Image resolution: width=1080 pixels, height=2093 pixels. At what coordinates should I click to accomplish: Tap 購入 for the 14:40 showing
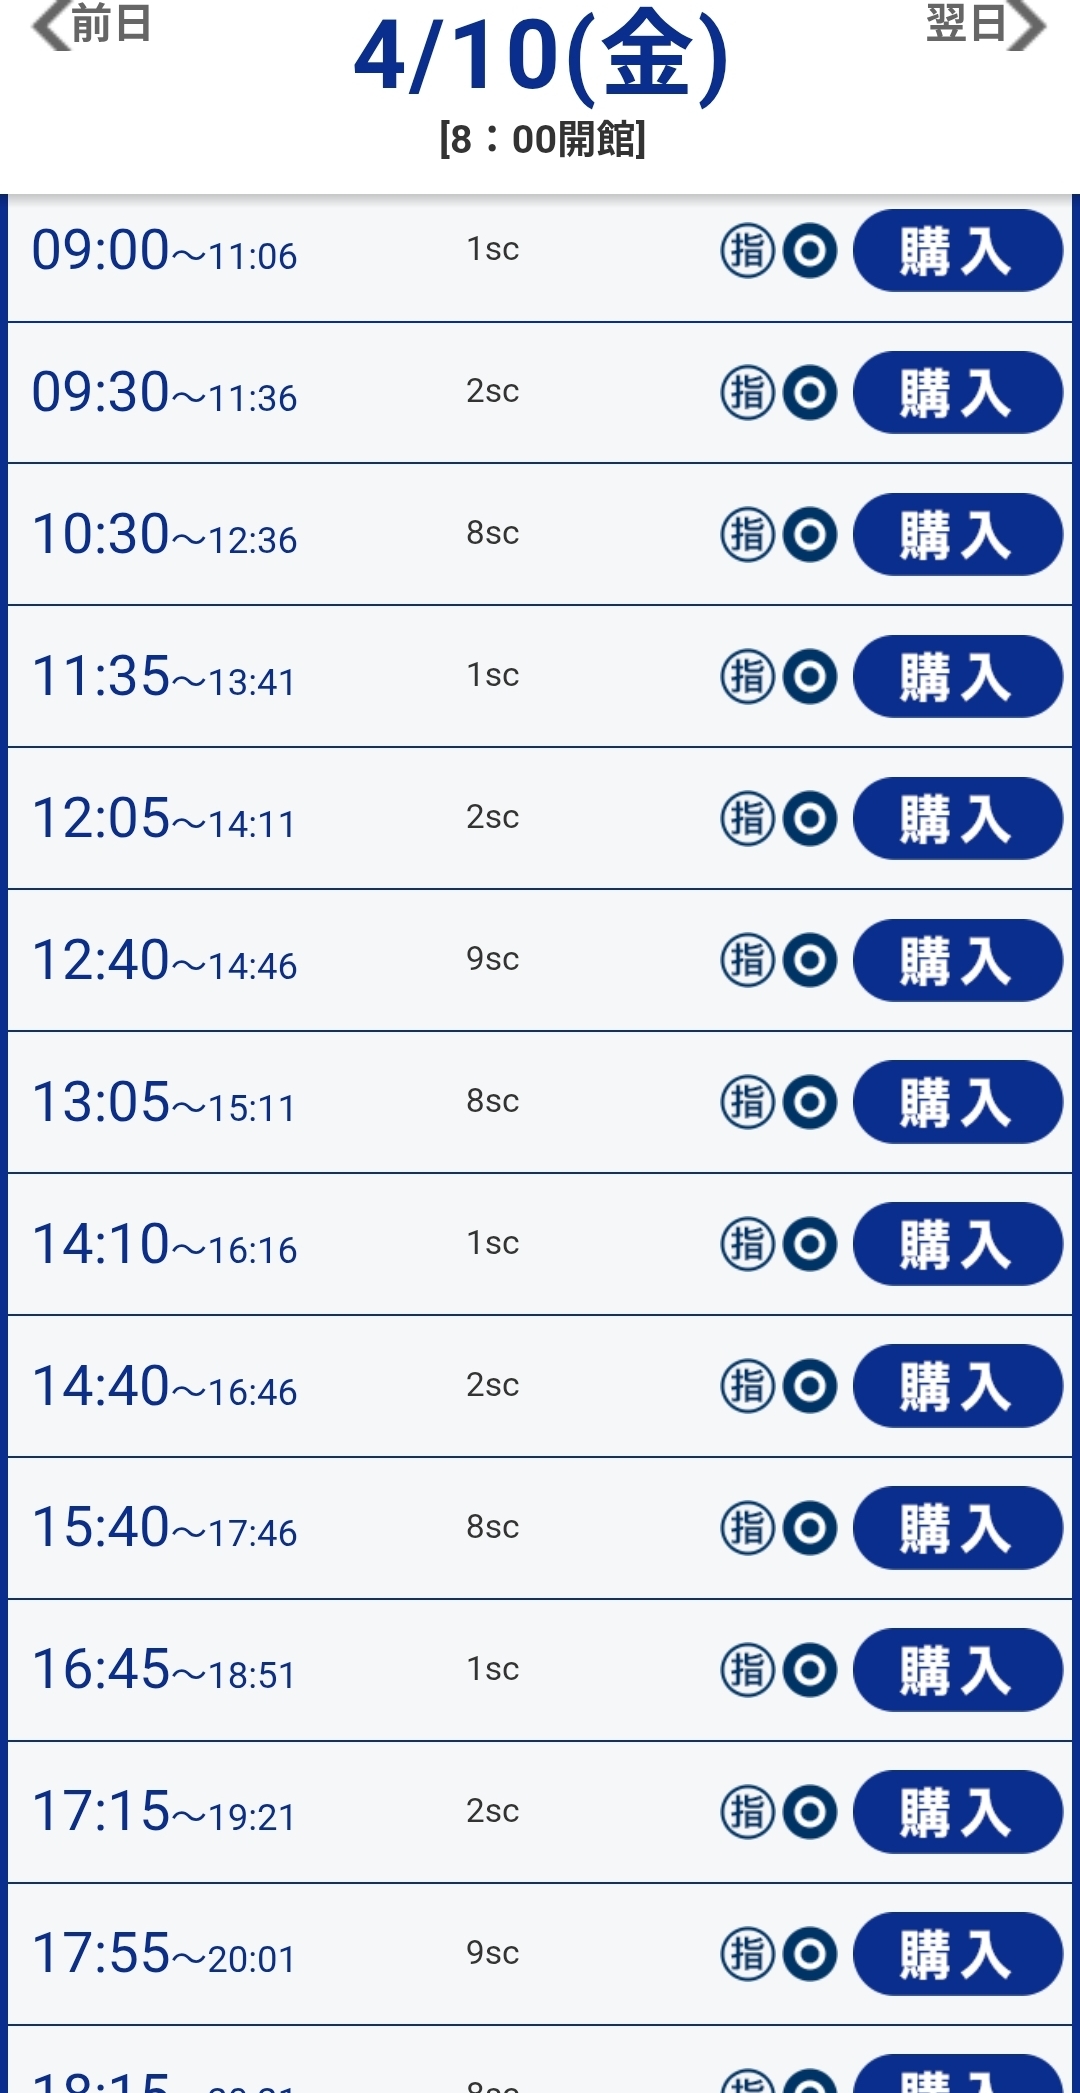pos(957,1387)
